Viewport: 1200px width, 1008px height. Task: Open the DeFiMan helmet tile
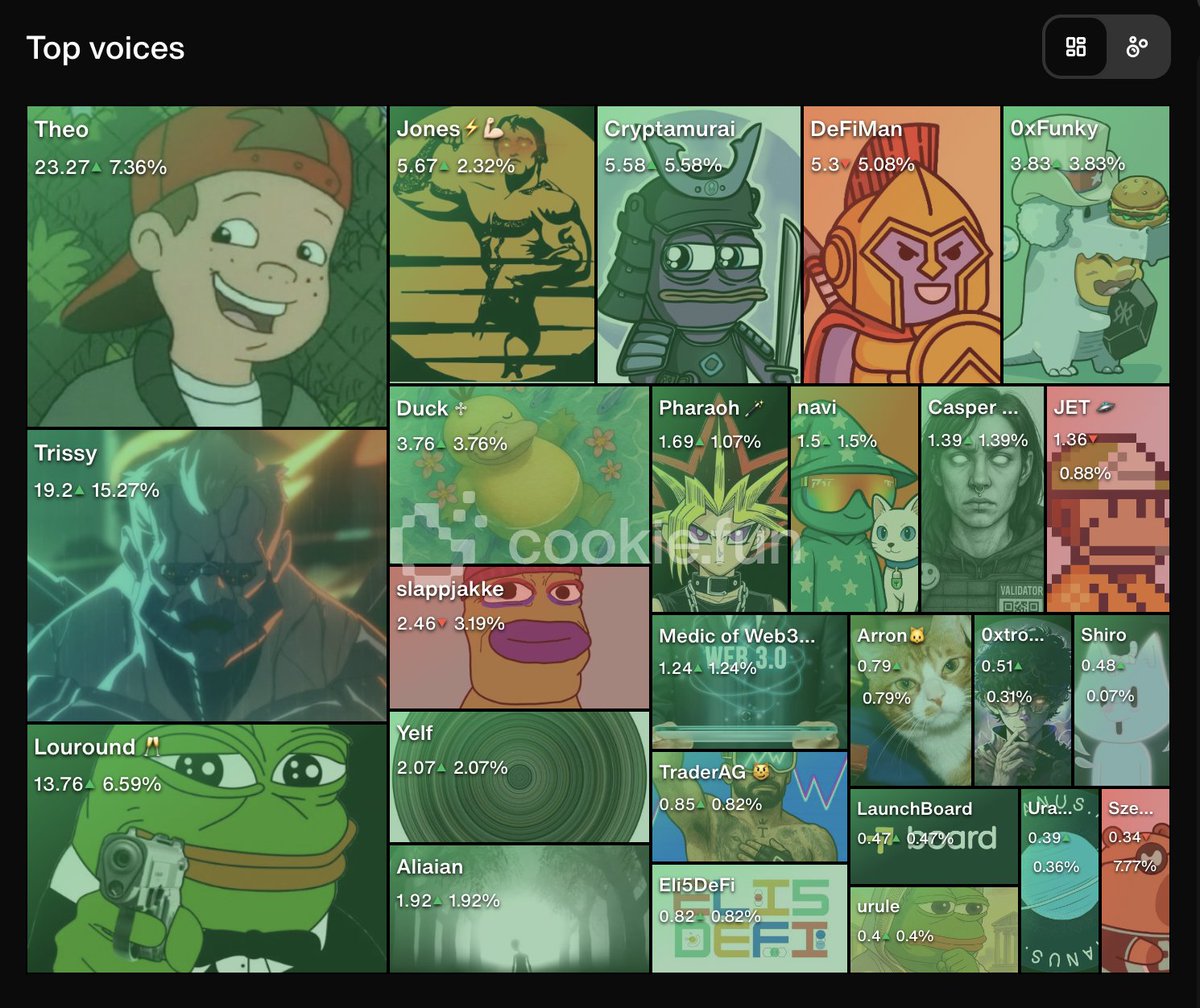(x=902, y=244)
